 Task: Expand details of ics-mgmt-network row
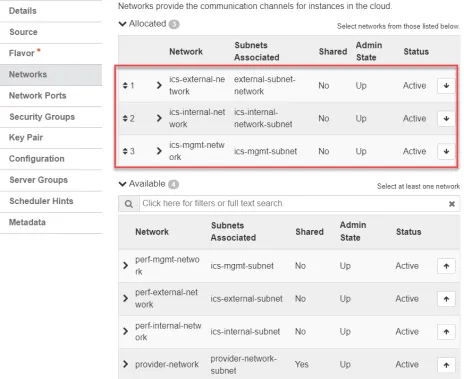[159, 151]
